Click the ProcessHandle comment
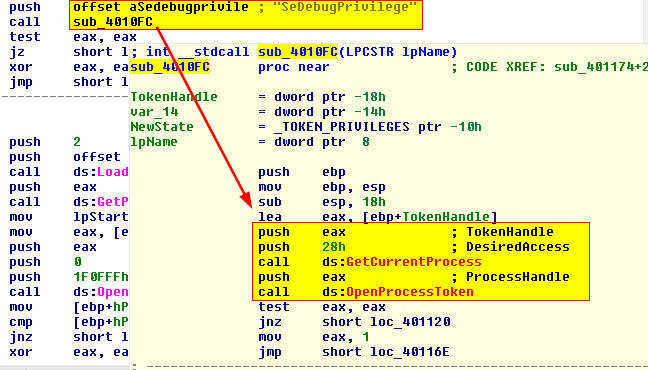 pyautogui.click(x=518, y=277)
